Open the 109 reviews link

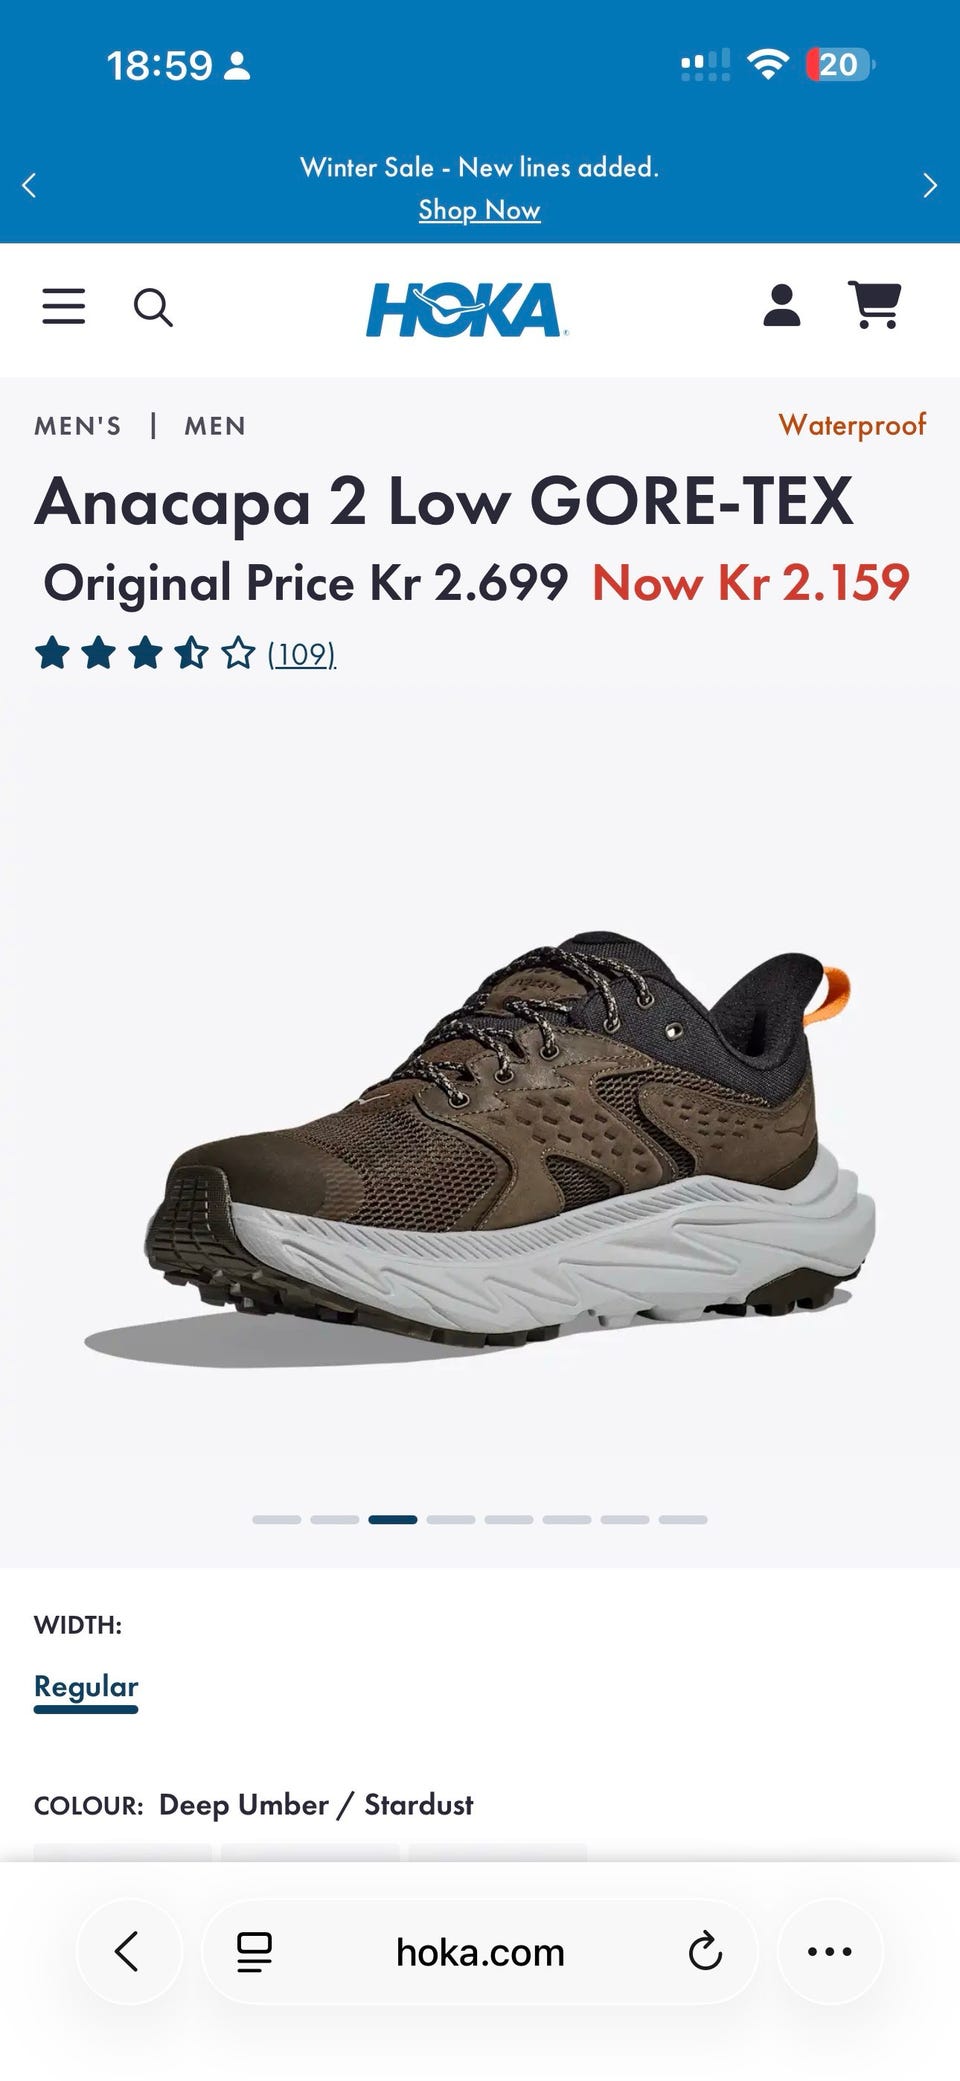coord(302,654)
